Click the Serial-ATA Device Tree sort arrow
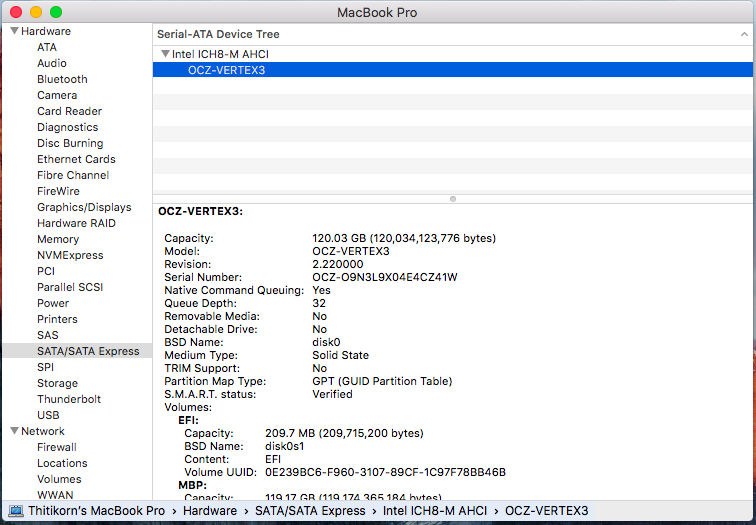This screenshot has width=756, height=525. [x=743, y=34]
